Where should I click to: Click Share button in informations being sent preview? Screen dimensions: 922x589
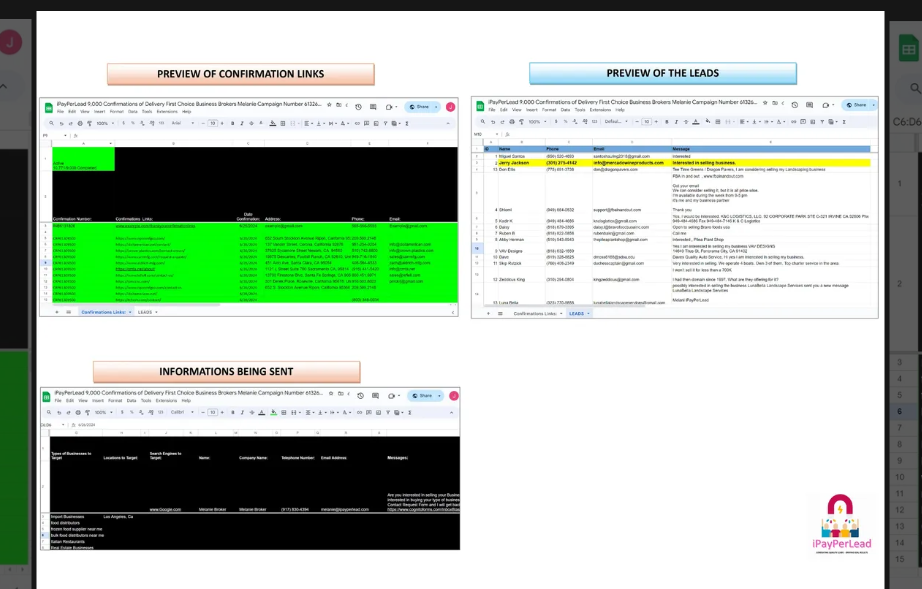tap(422, 396)
